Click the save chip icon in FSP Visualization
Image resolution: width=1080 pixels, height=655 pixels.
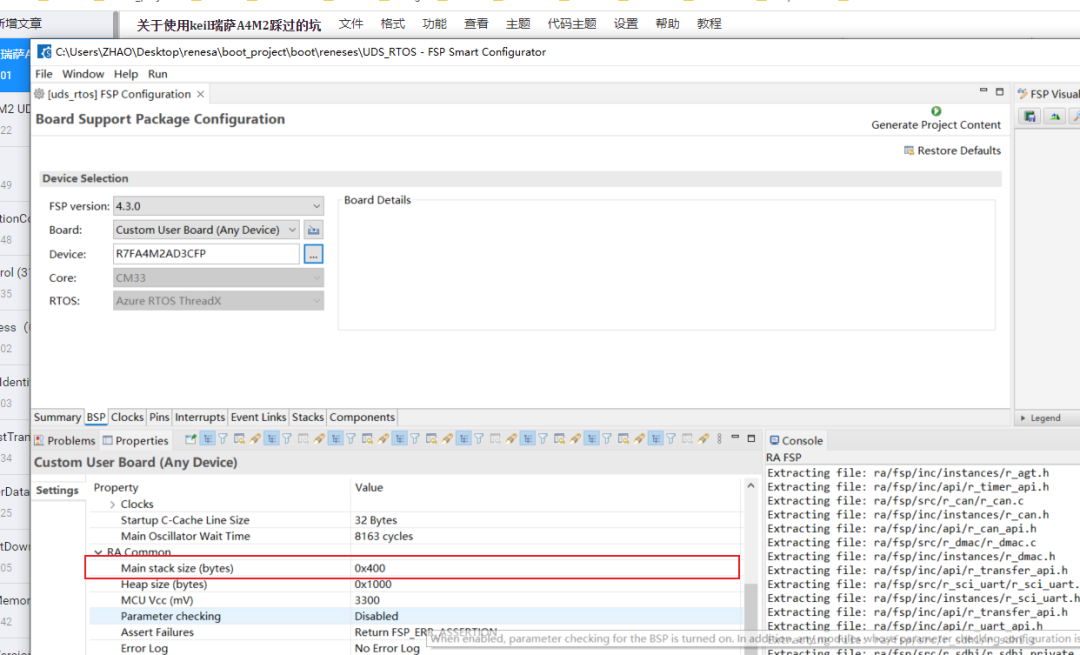1030,116
